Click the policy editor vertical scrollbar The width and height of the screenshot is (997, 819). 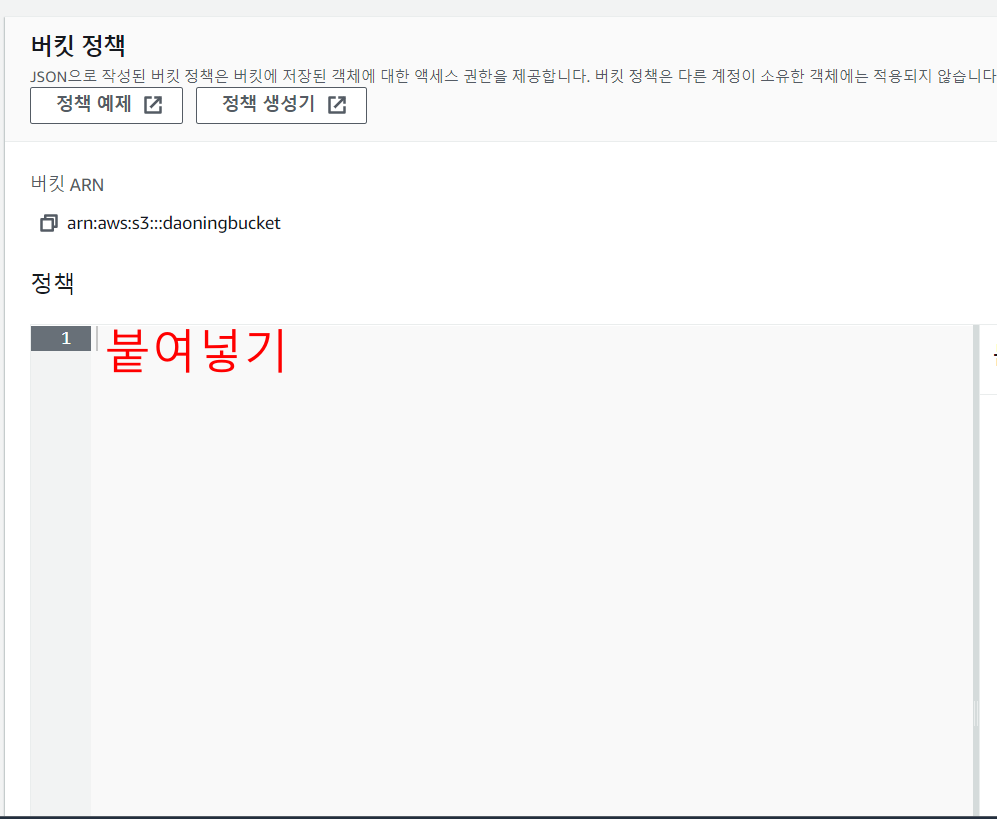[976, 570]
